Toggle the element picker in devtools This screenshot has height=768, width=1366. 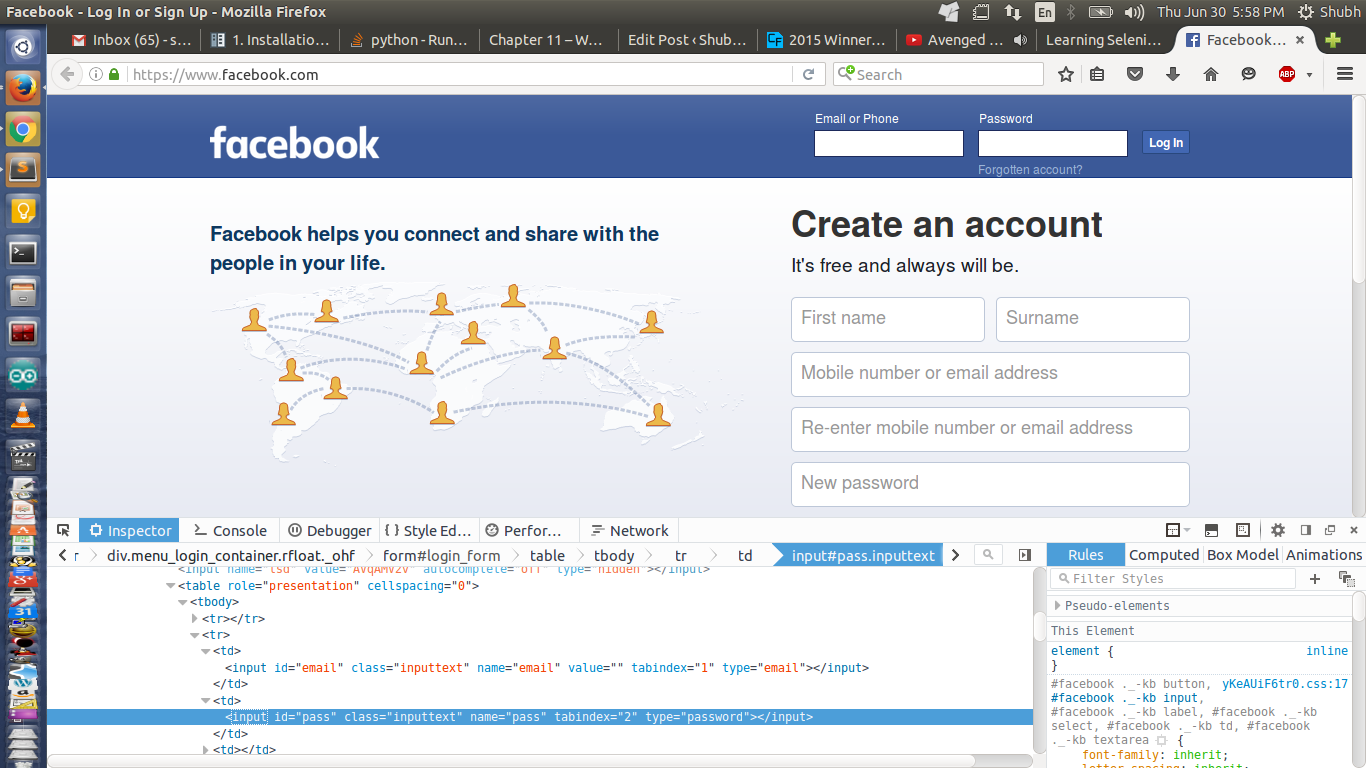coord(63,530)
